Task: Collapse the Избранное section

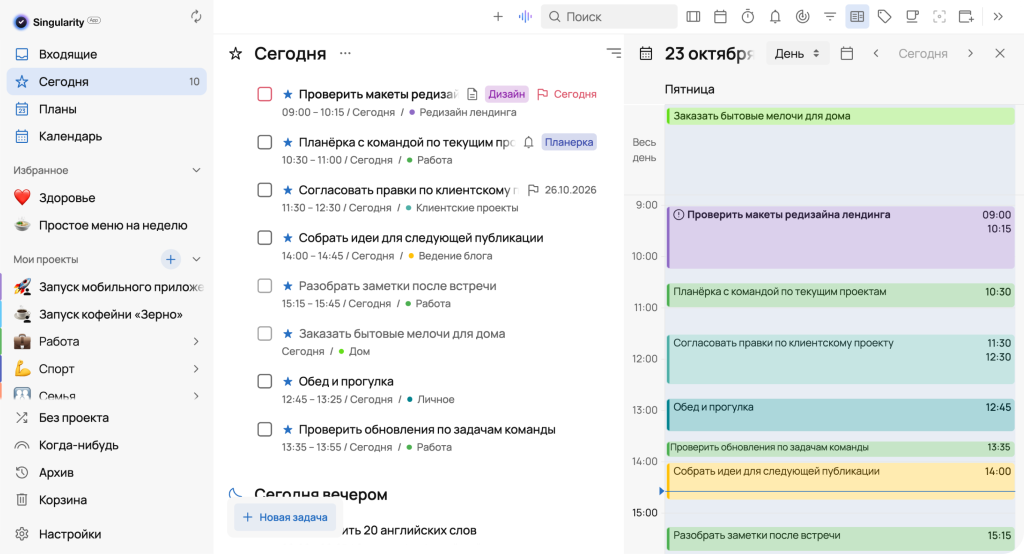Action: 196,171
